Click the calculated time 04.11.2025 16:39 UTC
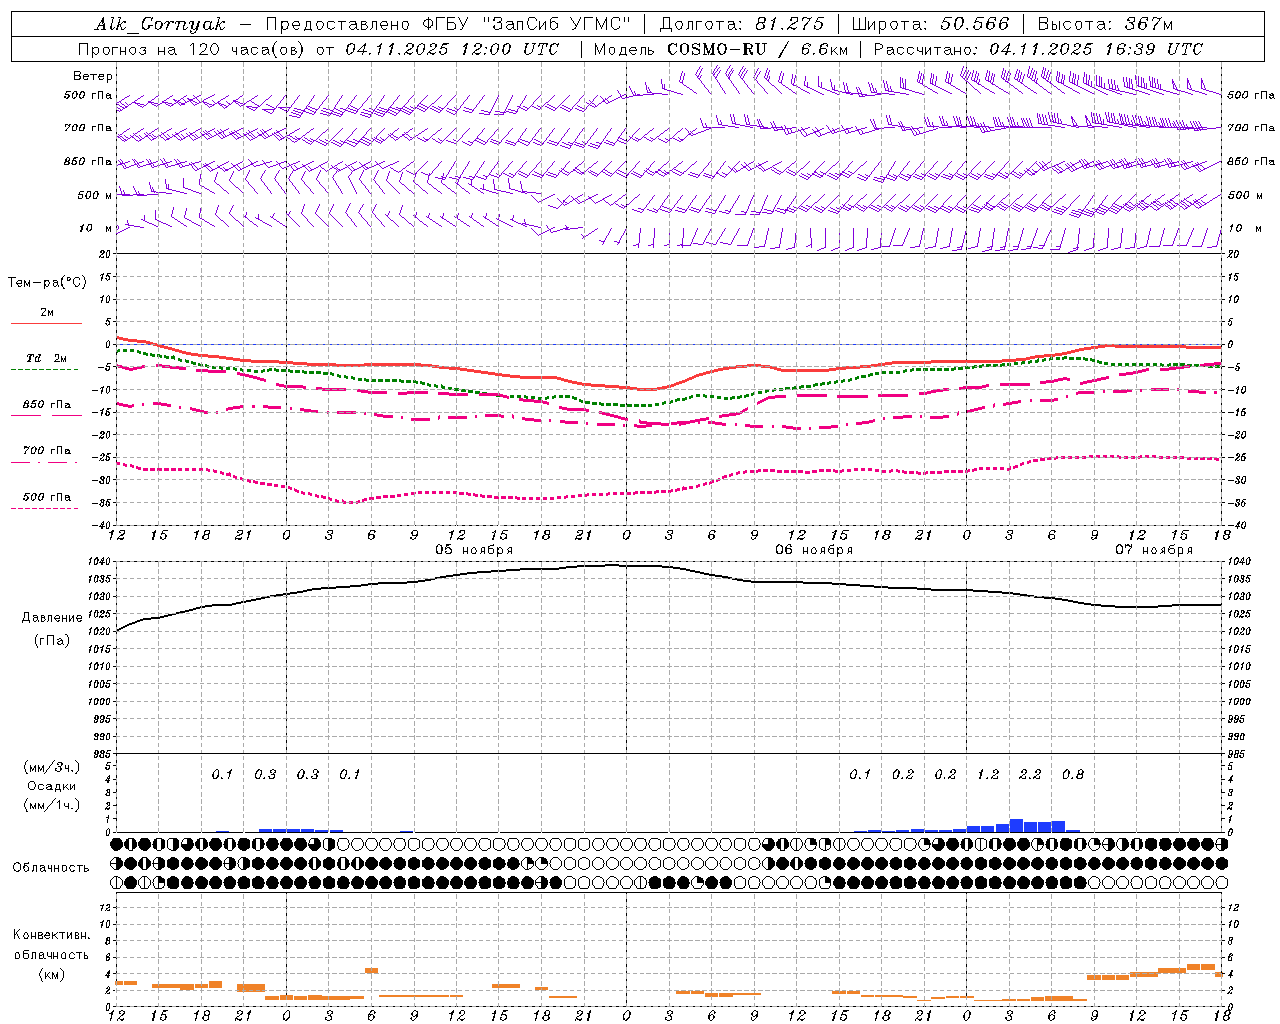This screenshot has width=1280, height=1024. (x=1096, y=49)
